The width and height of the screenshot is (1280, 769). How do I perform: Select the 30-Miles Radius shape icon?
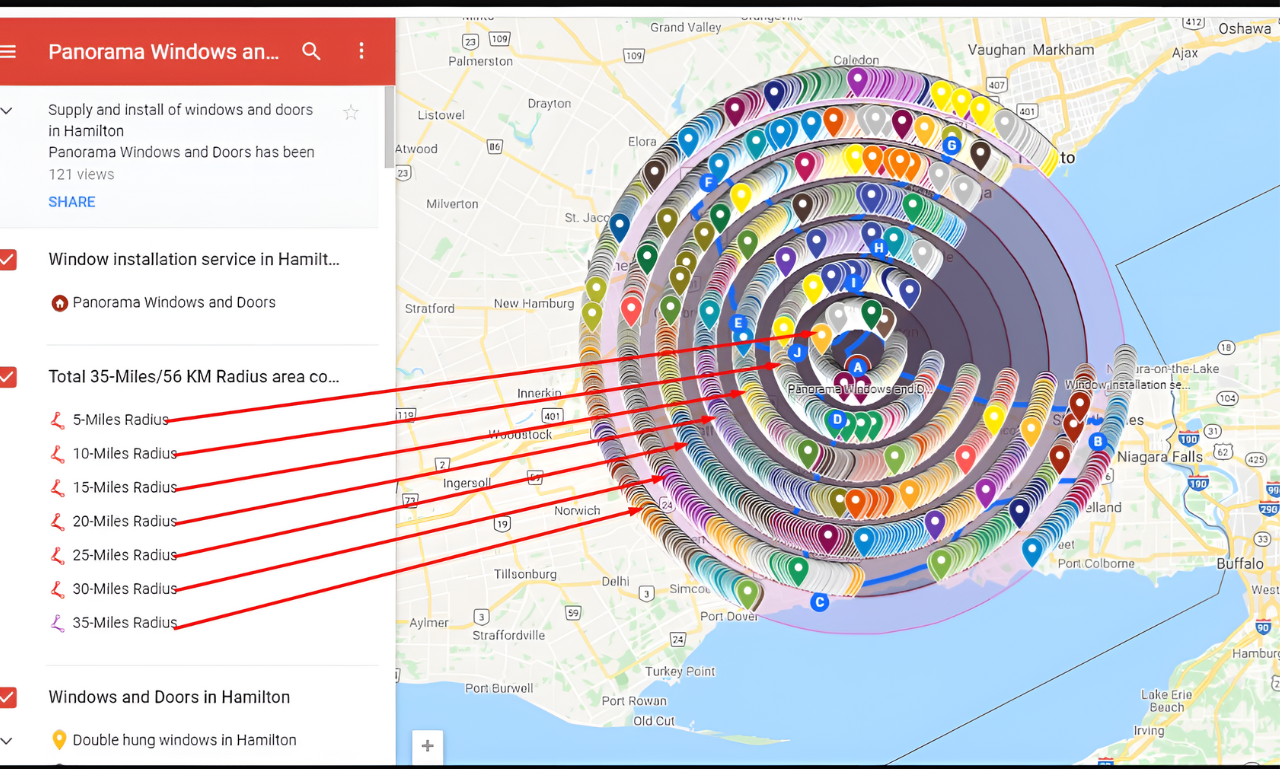58,589
